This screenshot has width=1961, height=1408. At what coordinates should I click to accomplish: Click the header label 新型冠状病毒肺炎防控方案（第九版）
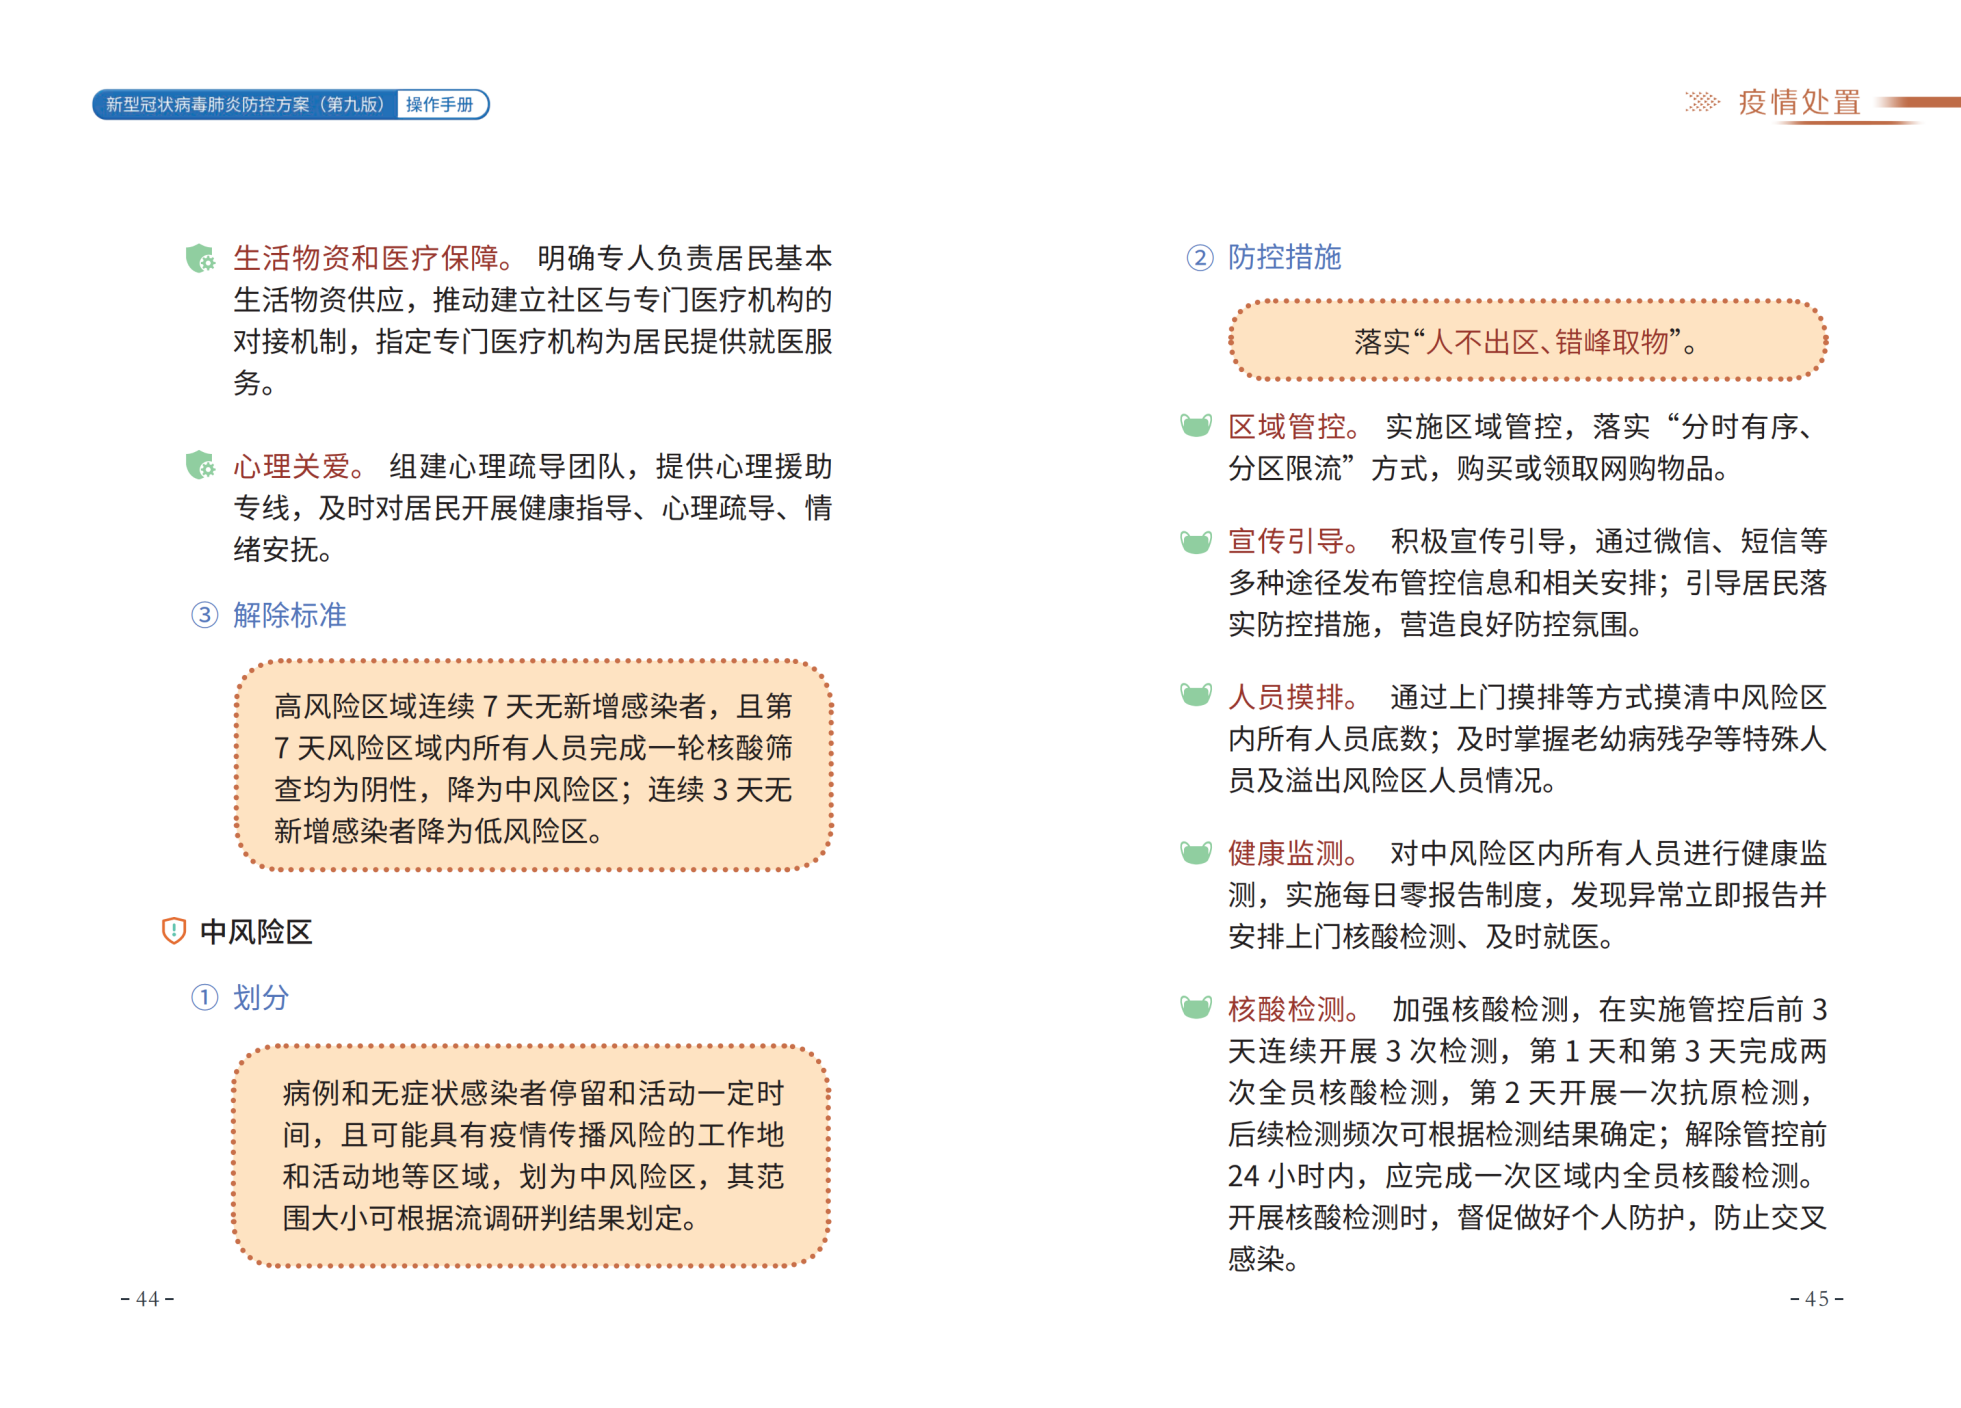click(245, 104)
